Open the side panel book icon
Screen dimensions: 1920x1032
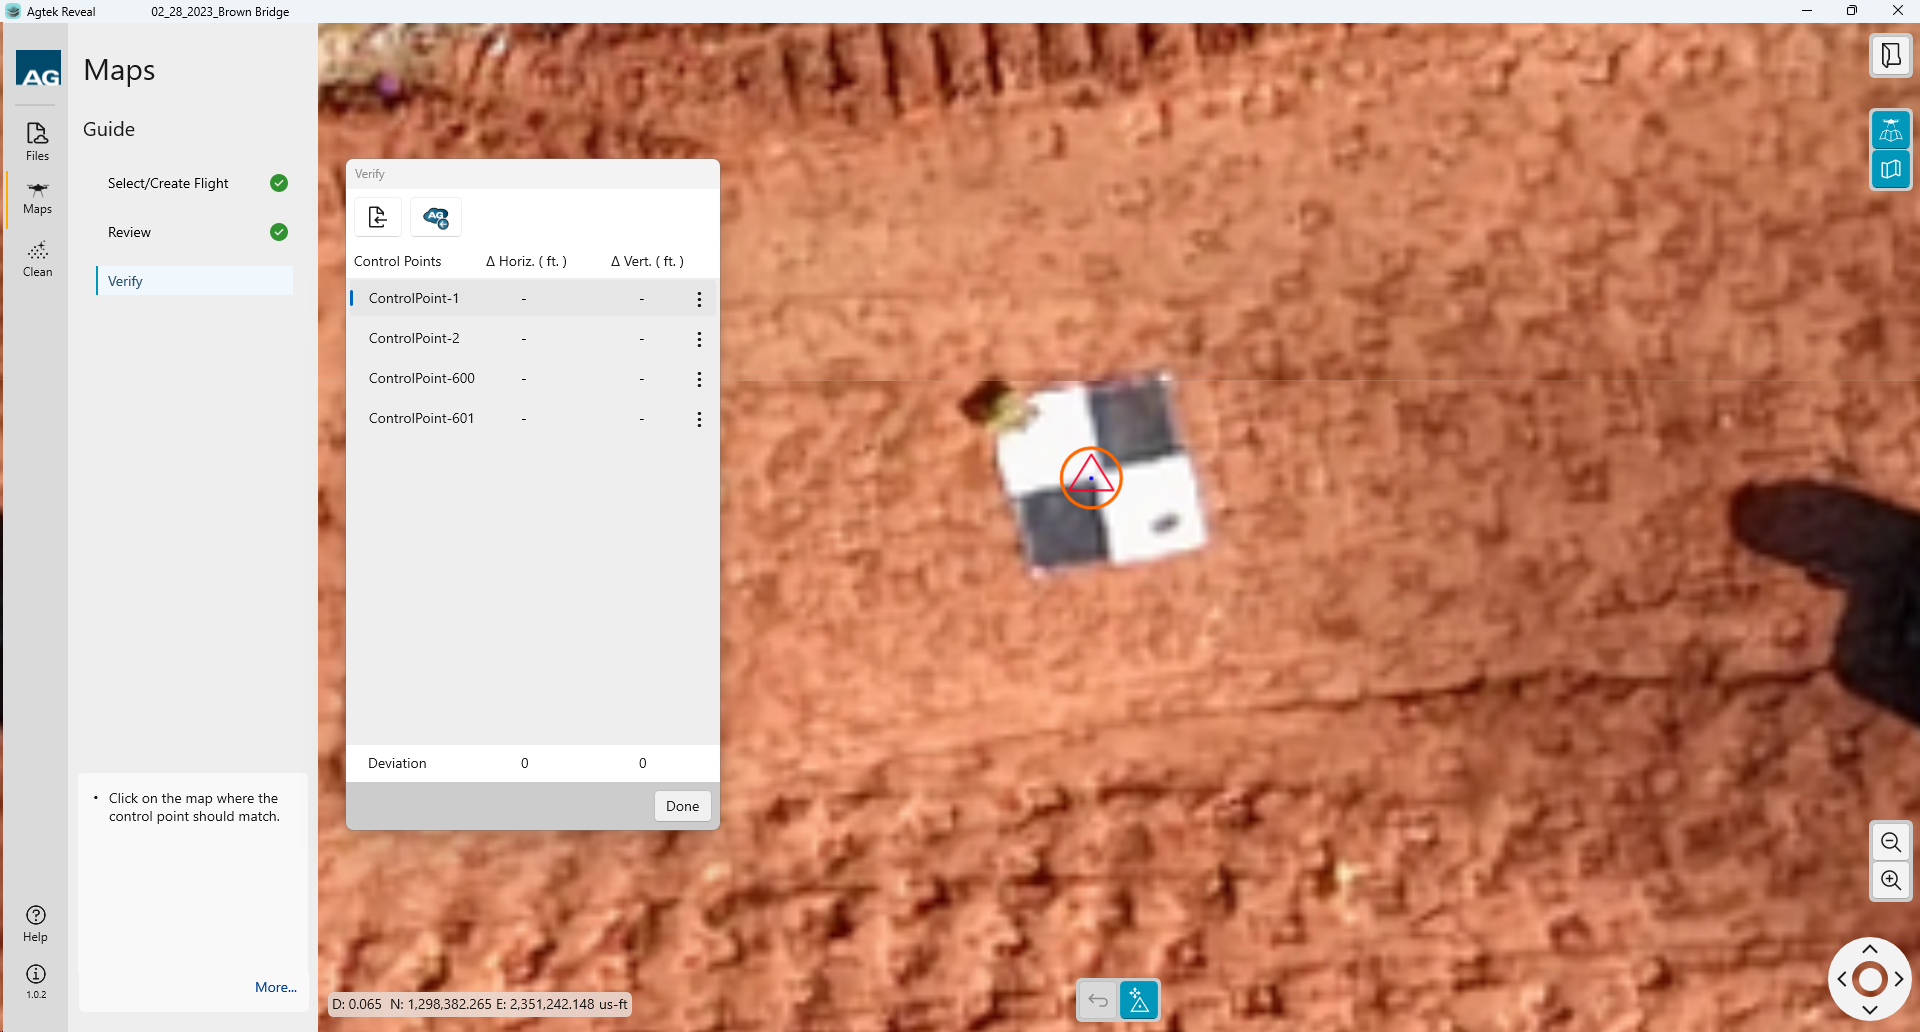coord(1890,56)
